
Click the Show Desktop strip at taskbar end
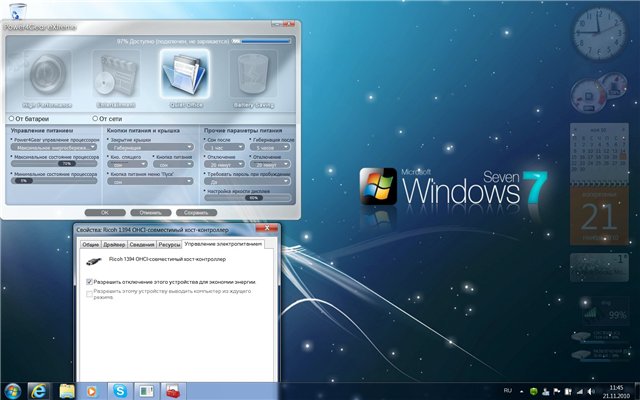pos(636,391)
